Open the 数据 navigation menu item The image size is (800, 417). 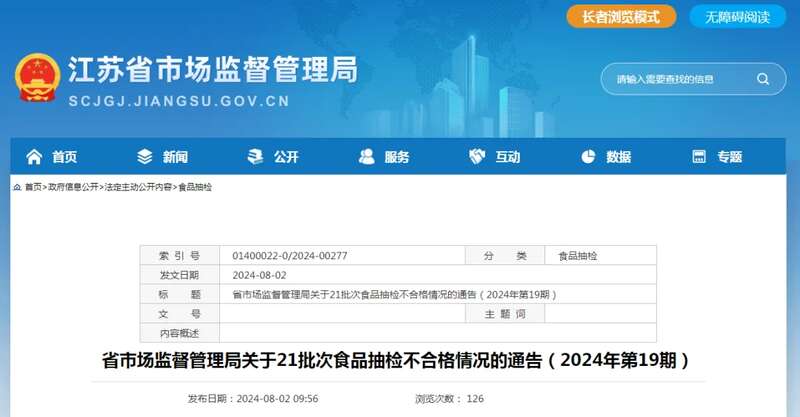(x=618, y=157)
